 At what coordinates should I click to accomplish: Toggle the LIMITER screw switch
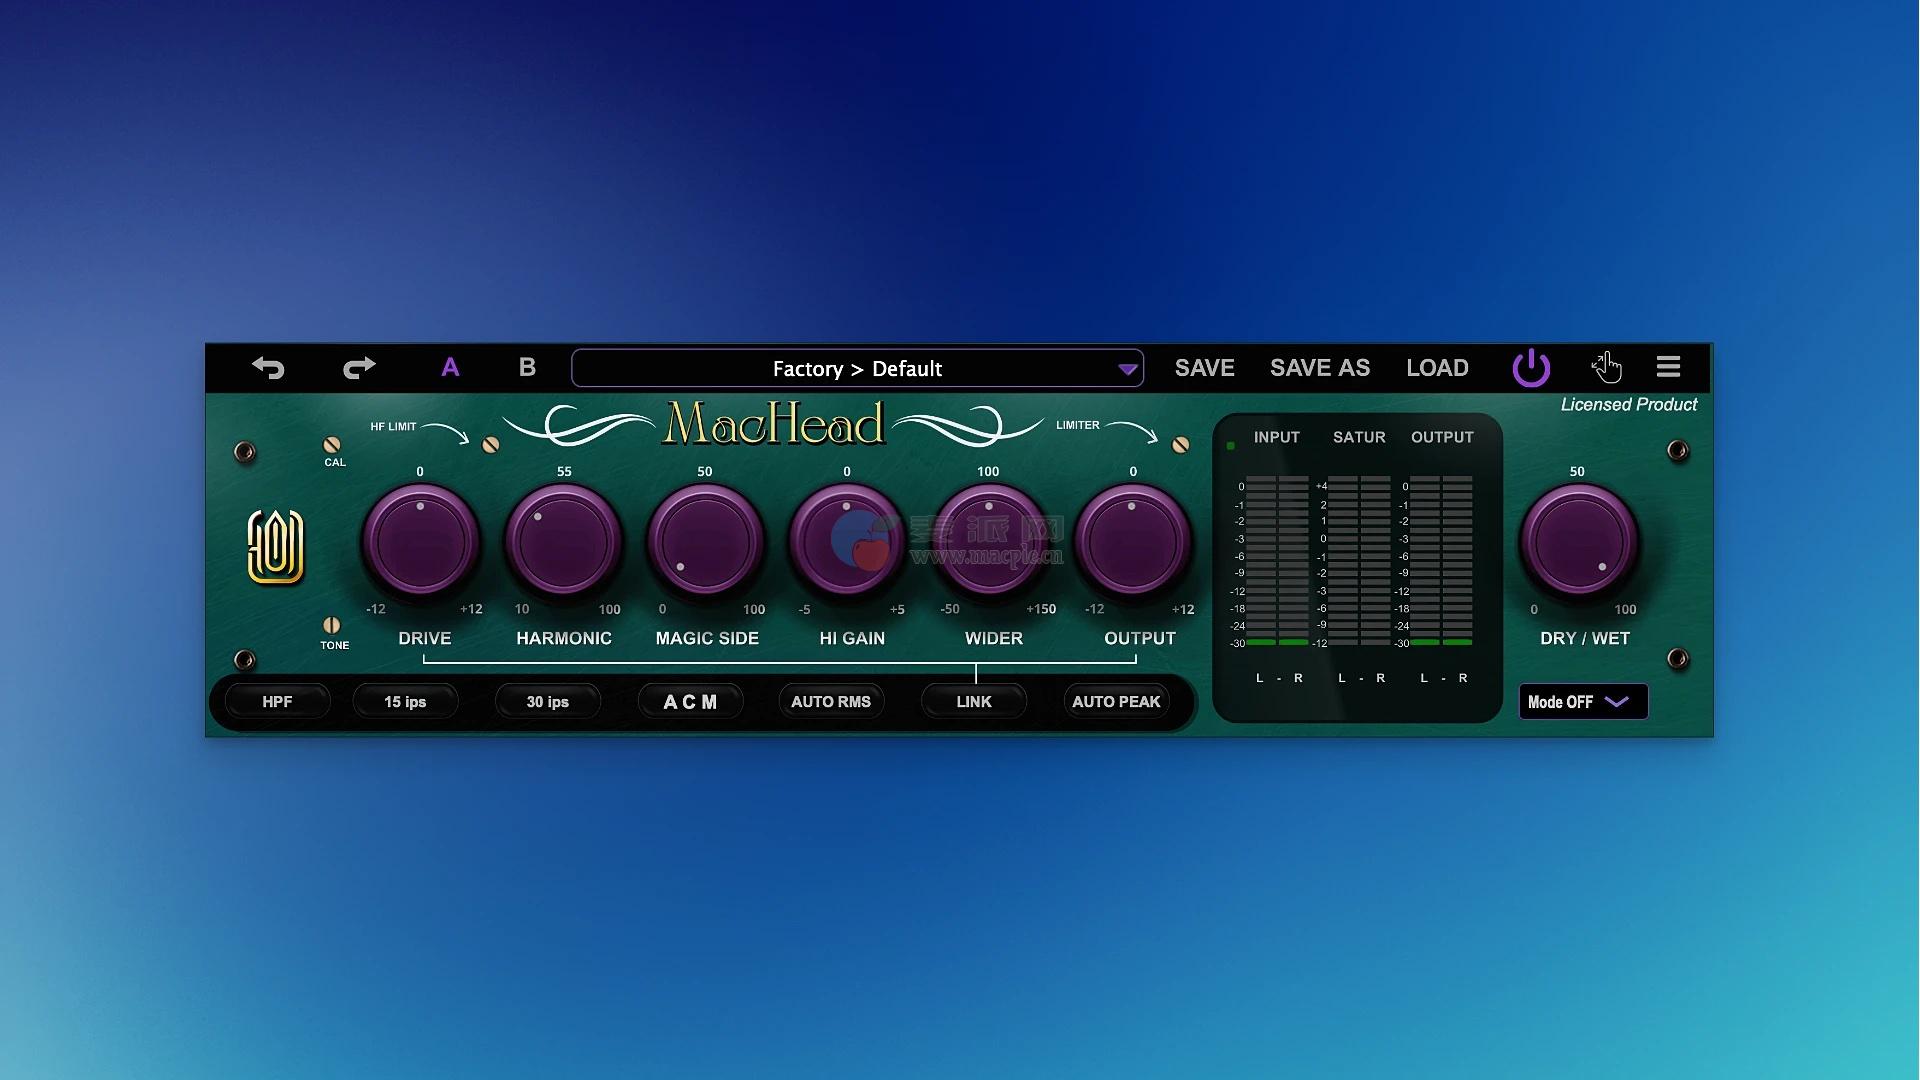coord(1181,445)
